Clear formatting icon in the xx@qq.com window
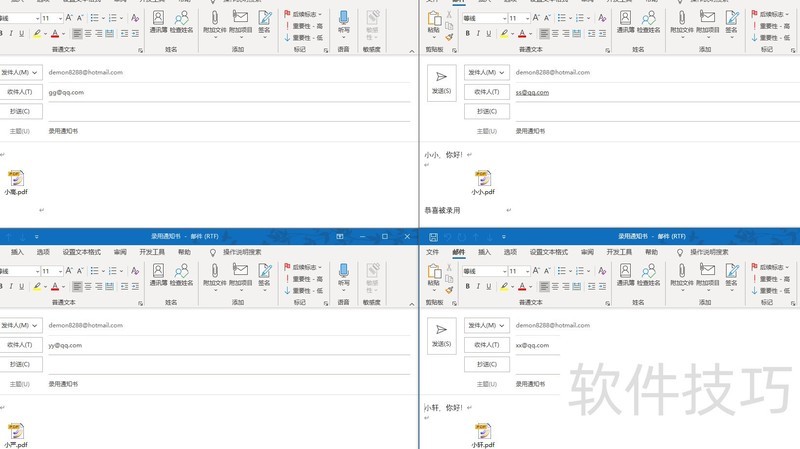 (x=602, y=271)
